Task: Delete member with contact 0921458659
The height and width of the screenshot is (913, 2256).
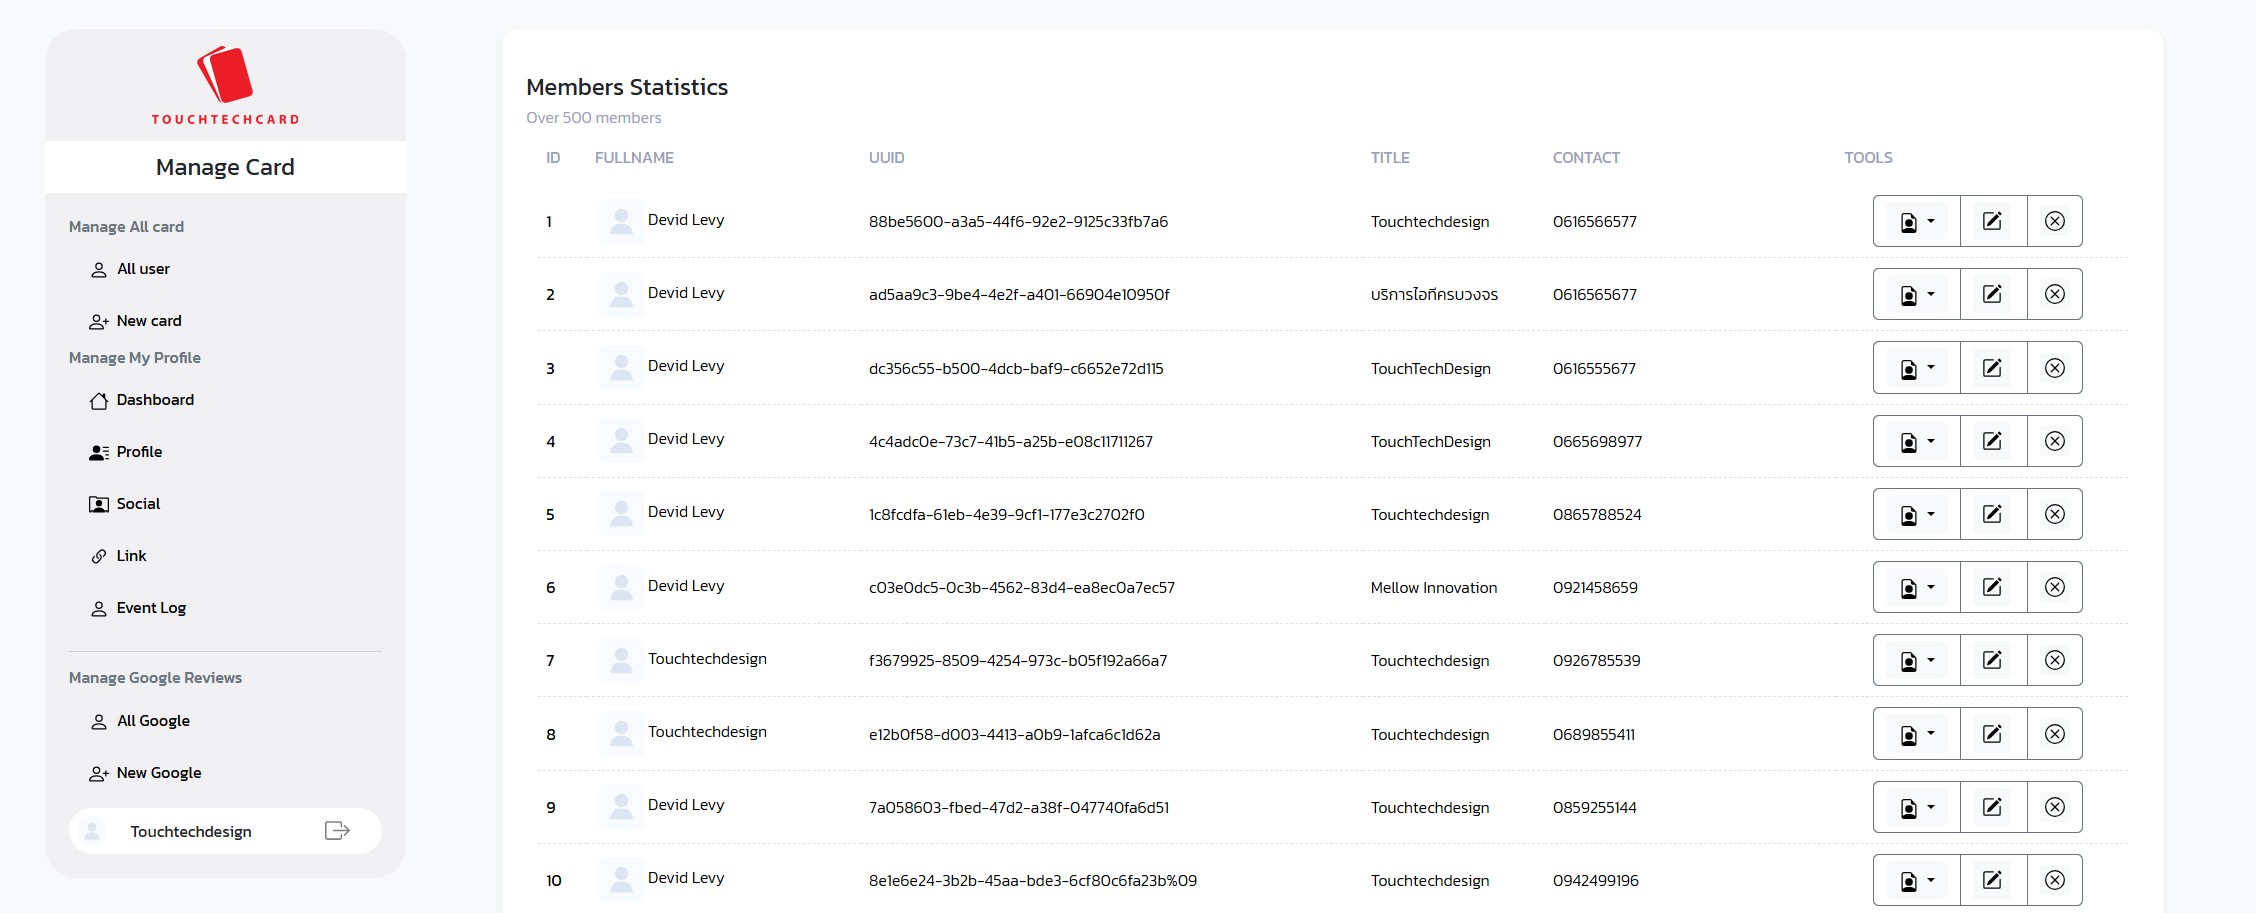Action: (x=2054, y=587)
